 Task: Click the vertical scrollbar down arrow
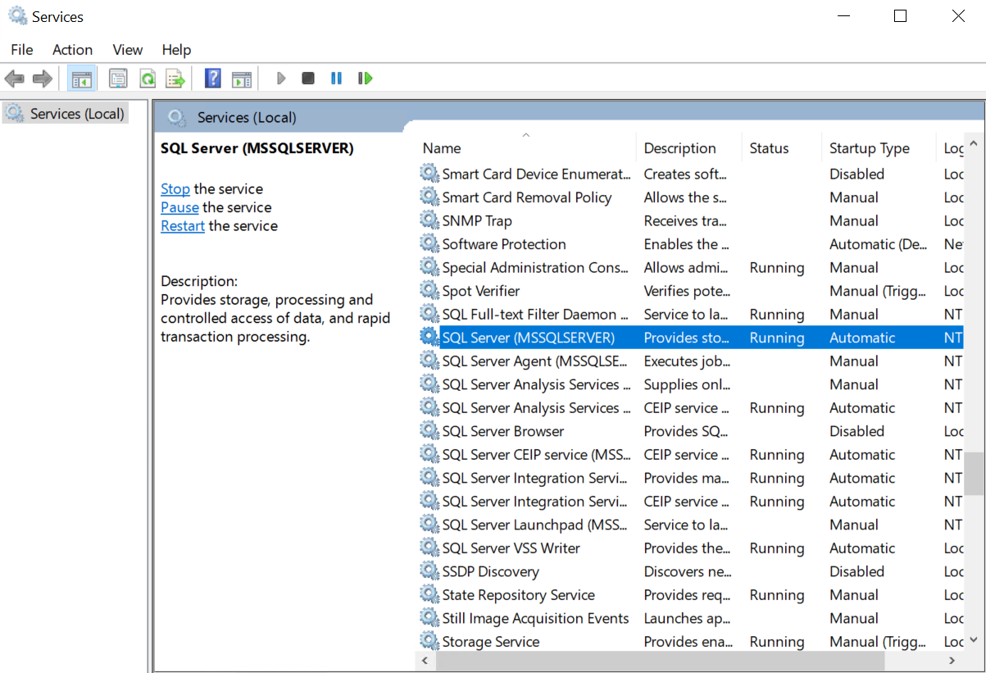[974, 640]
